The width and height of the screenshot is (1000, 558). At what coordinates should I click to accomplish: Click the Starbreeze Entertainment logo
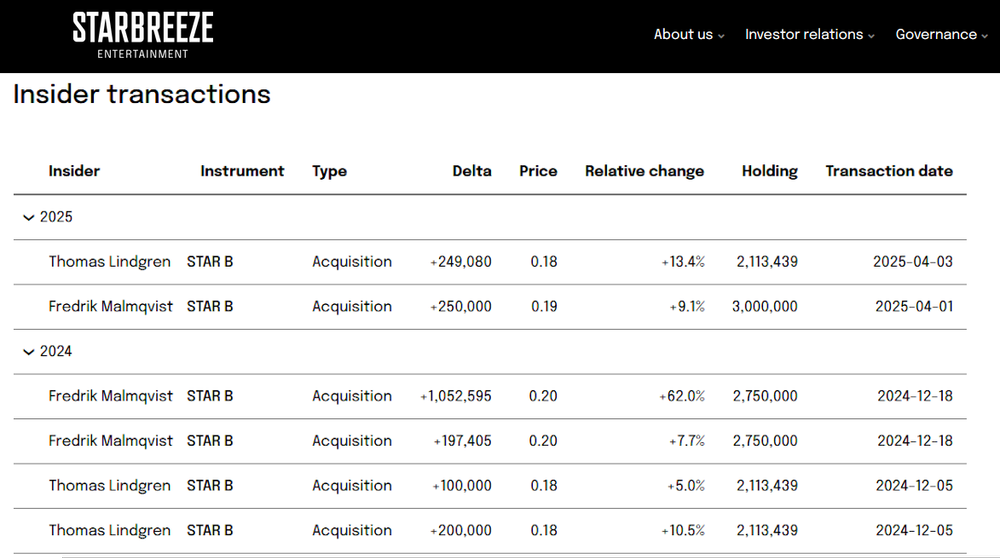coord(143,35)
